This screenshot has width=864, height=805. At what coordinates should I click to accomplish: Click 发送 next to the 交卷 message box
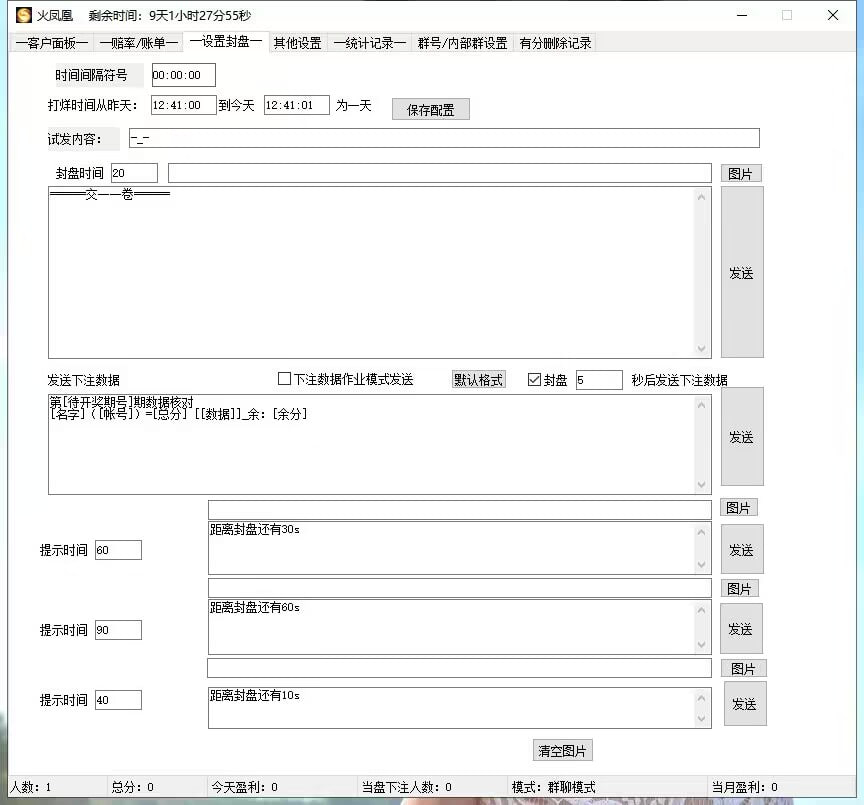point(741,273)
